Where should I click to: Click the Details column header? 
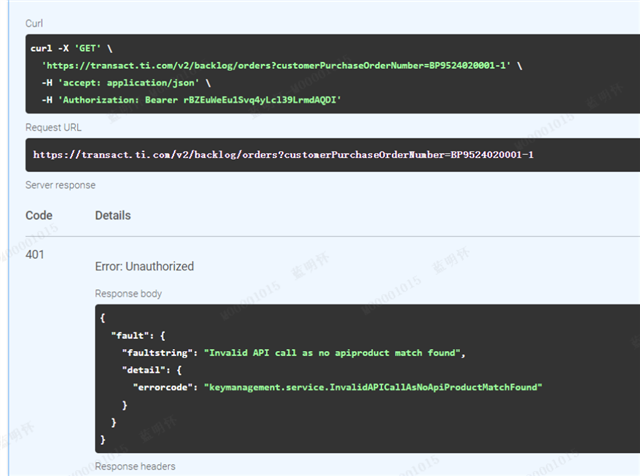(x=113, y=215)
